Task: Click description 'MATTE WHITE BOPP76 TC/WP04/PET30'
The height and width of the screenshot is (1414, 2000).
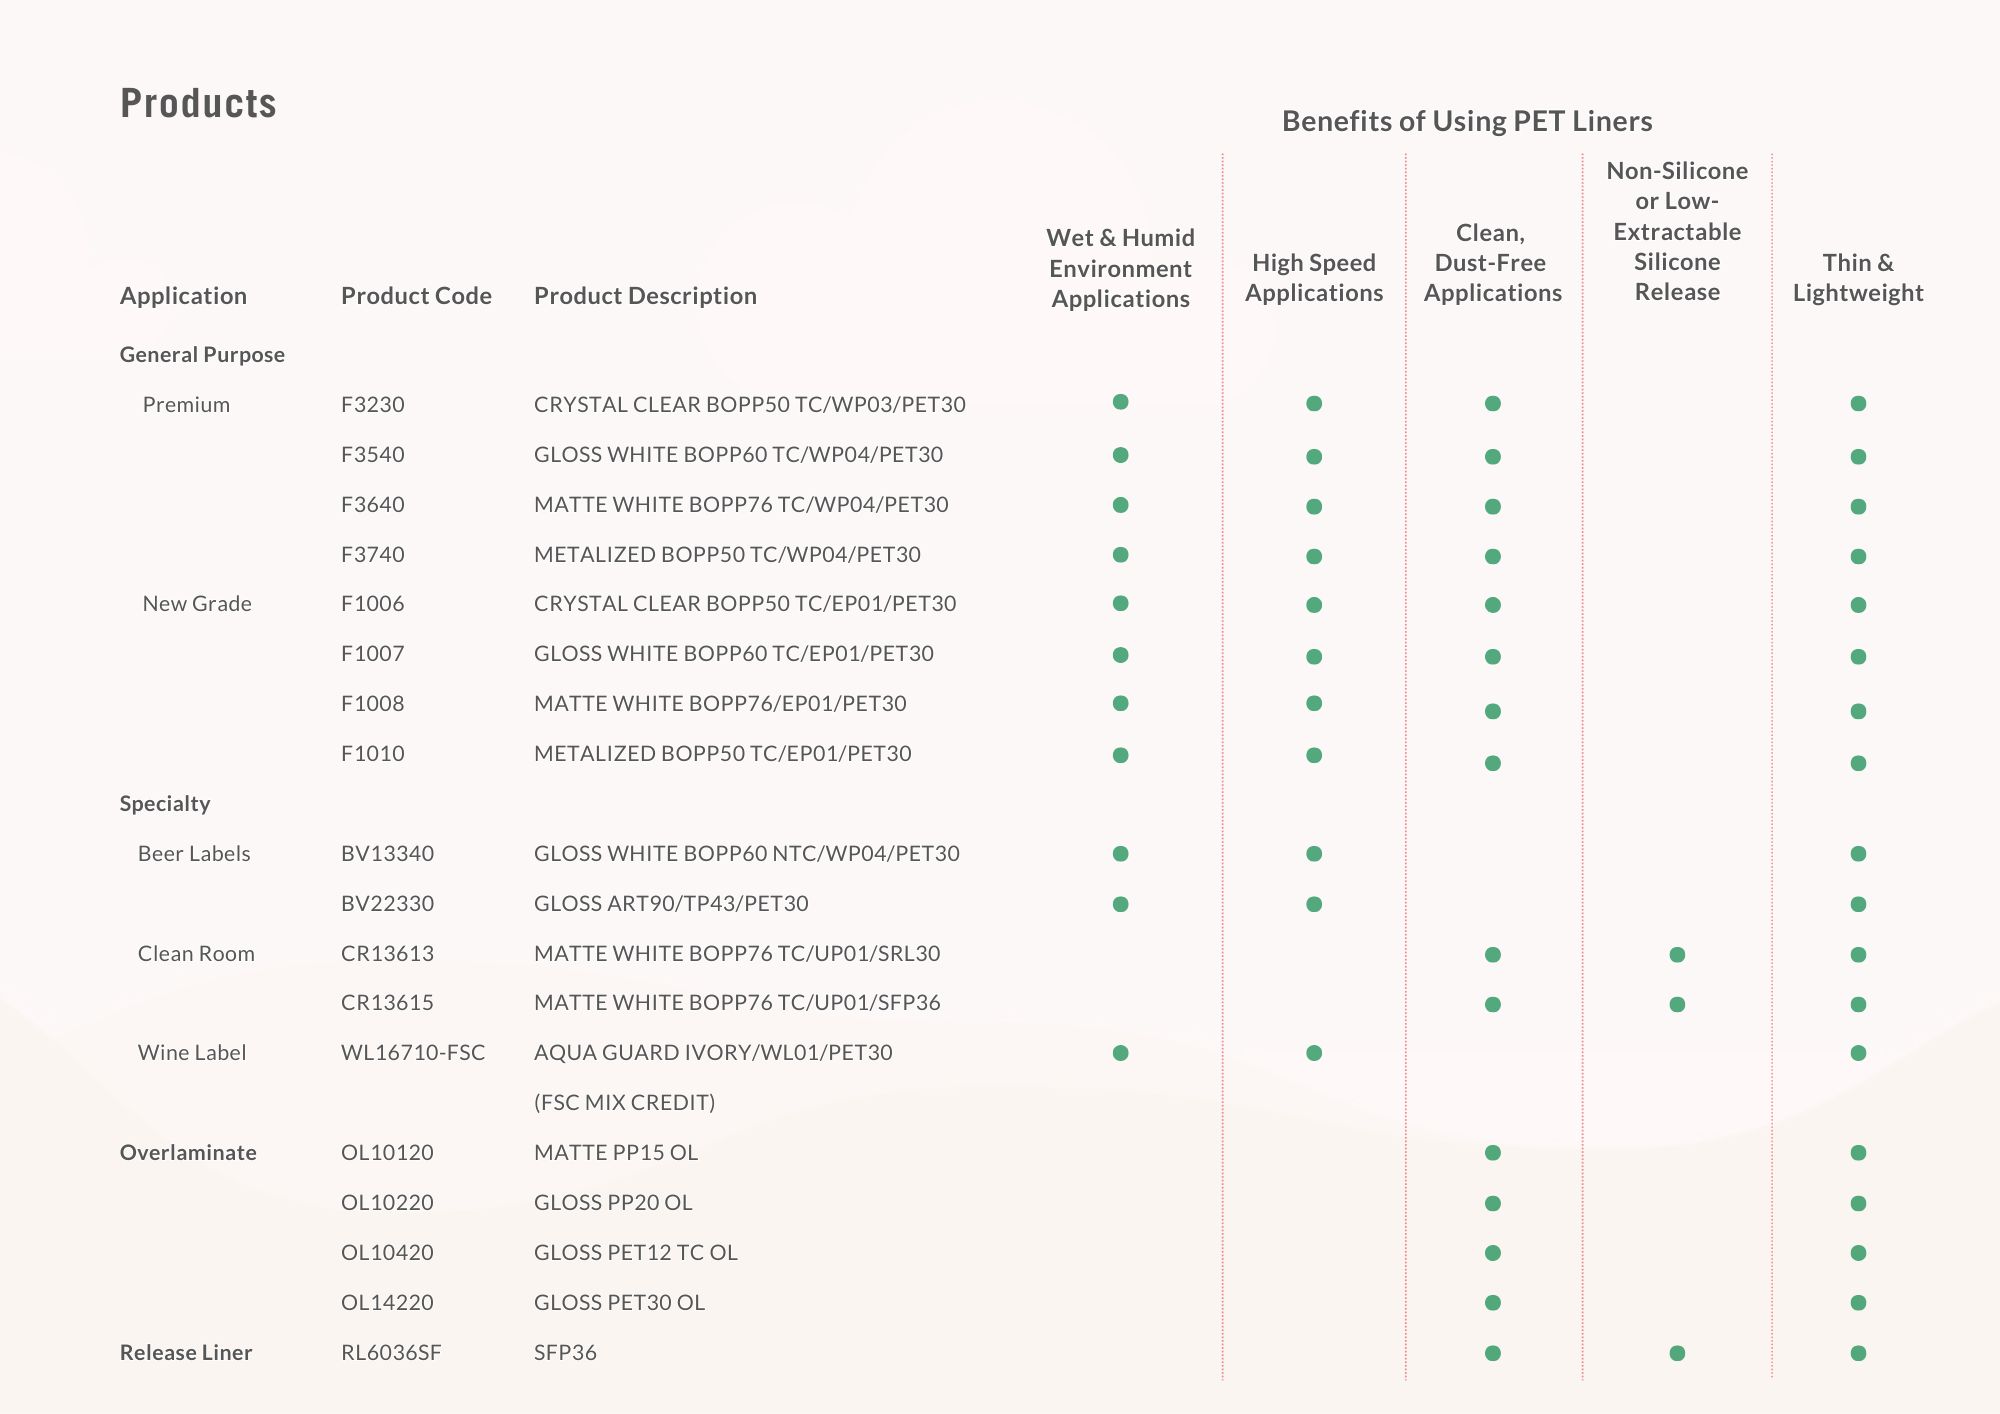Action: (x=741, y=505)
